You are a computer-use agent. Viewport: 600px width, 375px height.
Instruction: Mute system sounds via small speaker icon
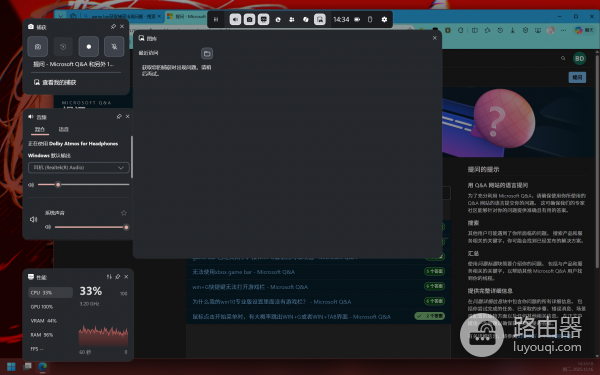tap(48, 227)
